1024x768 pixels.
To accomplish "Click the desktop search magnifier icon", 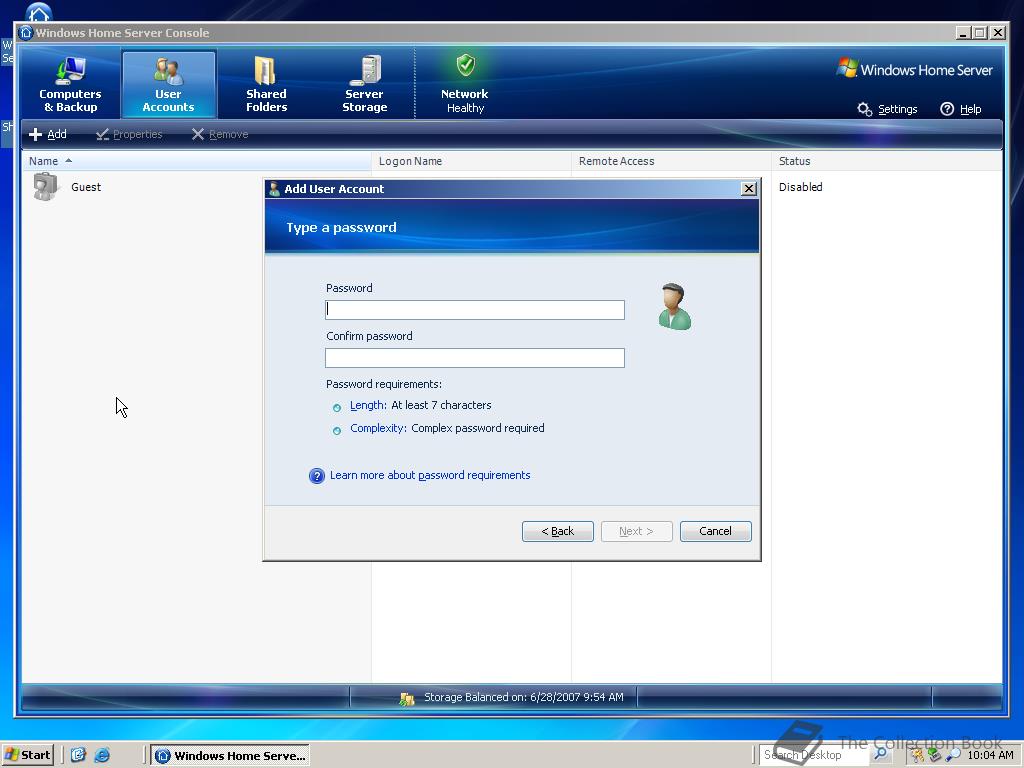I will pyautogui.click(x=878, y=755).
